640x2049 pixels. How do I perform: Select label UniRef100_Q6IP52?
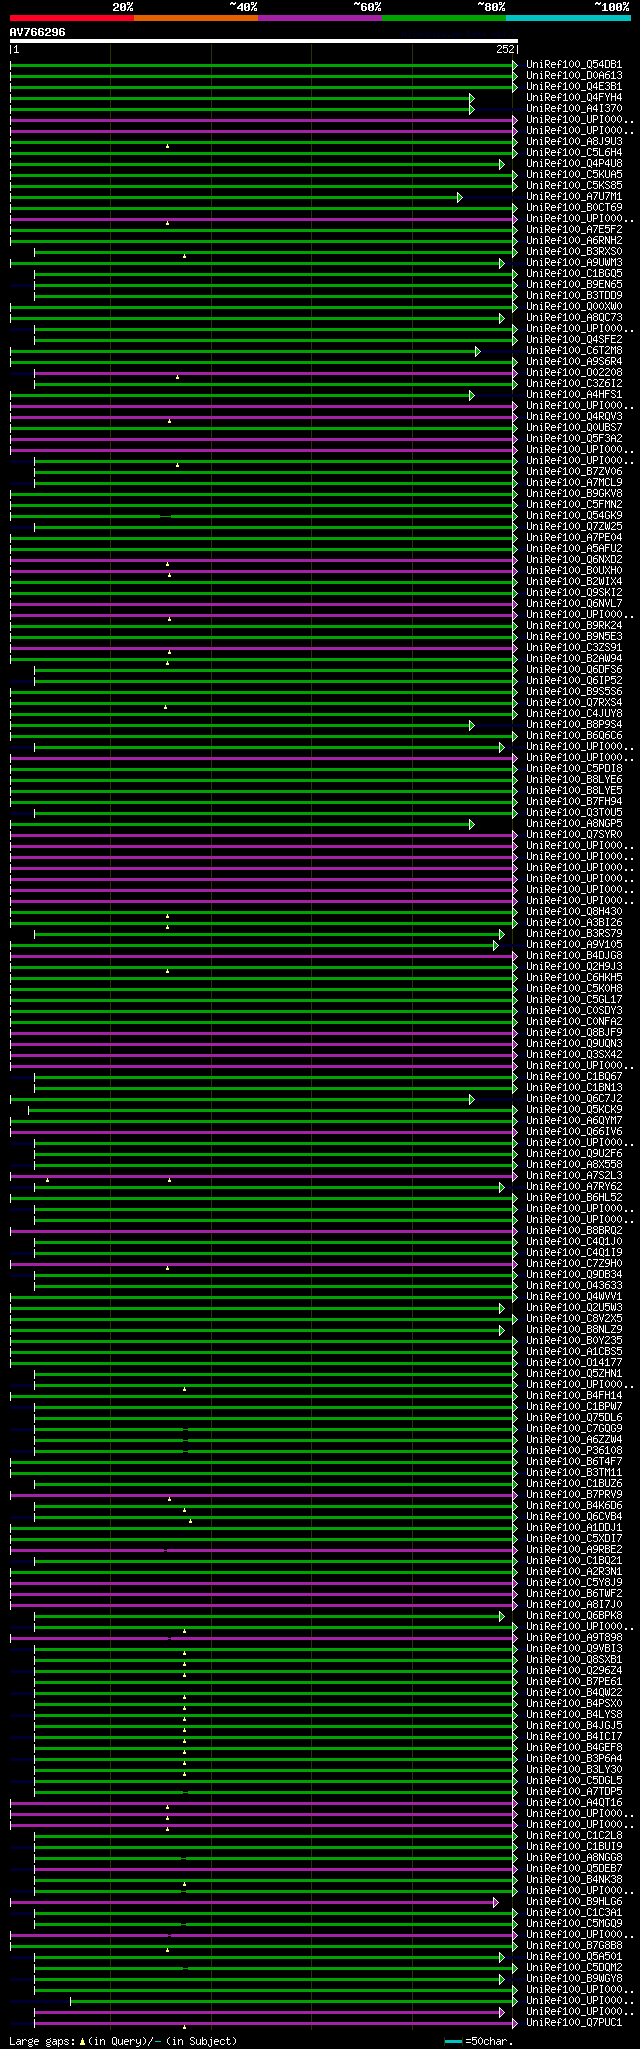coord(574,681)
